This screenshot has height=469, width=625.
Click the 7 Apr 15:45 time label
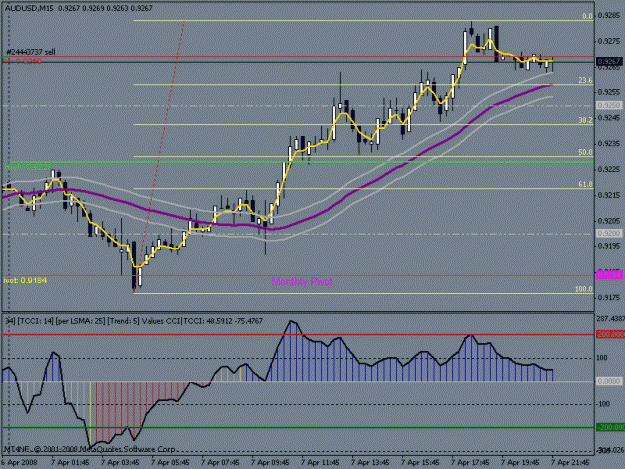click(x=420, y=463)
